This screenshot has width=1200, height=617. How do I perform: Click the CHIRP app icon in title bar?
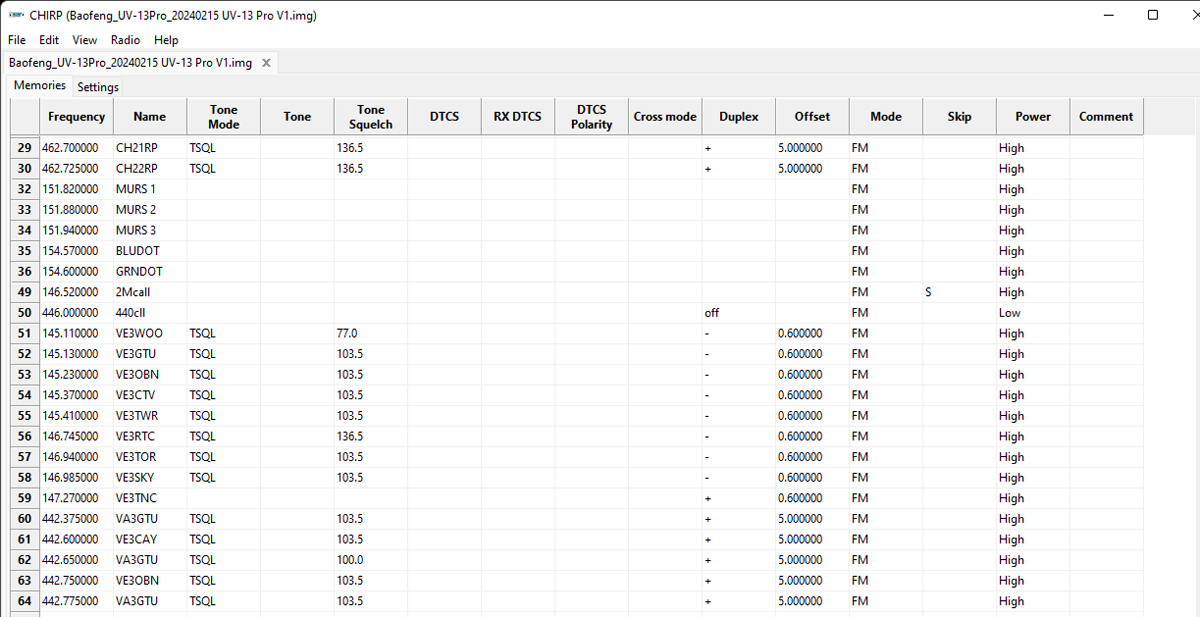click(17, 16)
